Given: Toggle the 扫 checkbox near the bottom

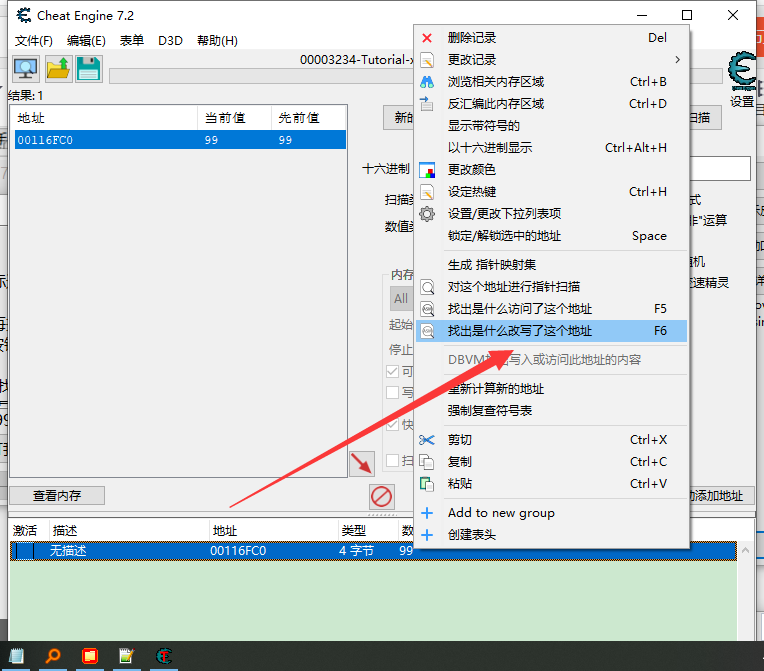Looking at the screenshot, I should pos(393,460).
